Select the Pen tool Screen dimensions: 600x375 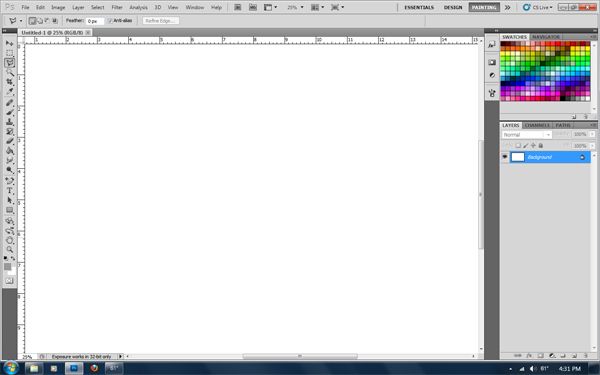point(10,181)
